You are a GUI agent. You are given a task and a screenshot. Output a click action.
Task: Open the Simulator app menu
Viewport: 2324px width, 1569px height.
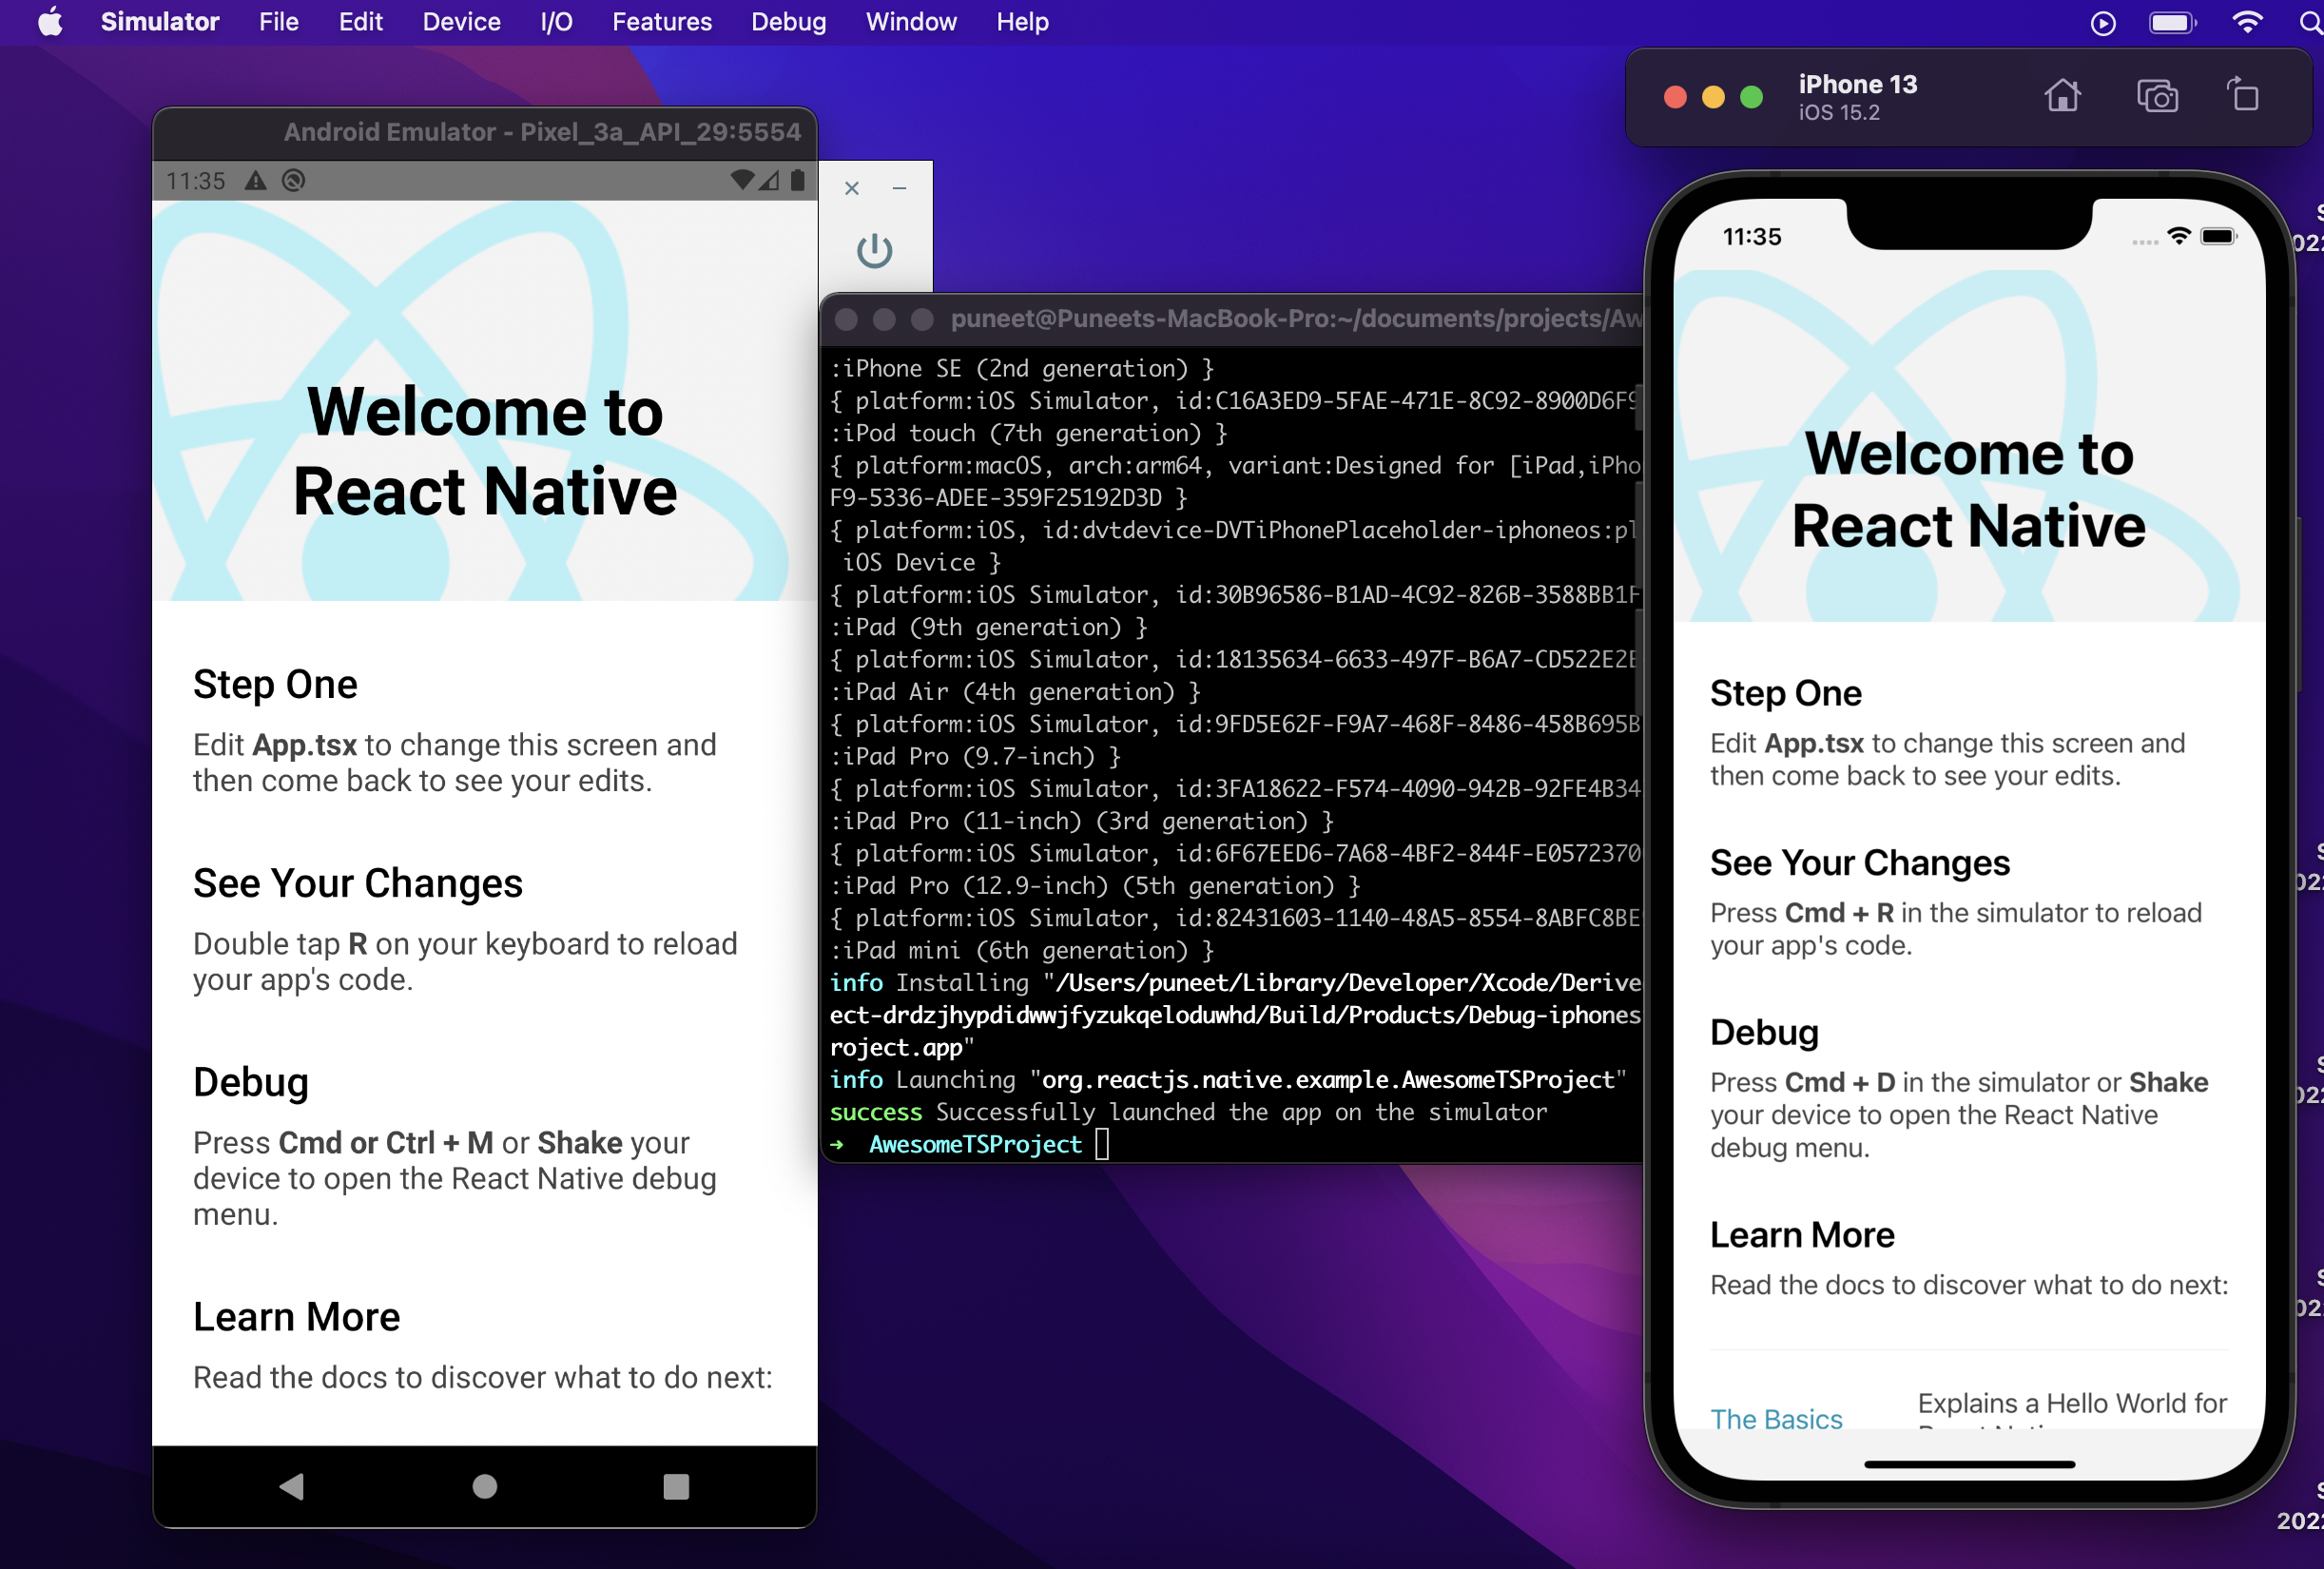[160, 22]
